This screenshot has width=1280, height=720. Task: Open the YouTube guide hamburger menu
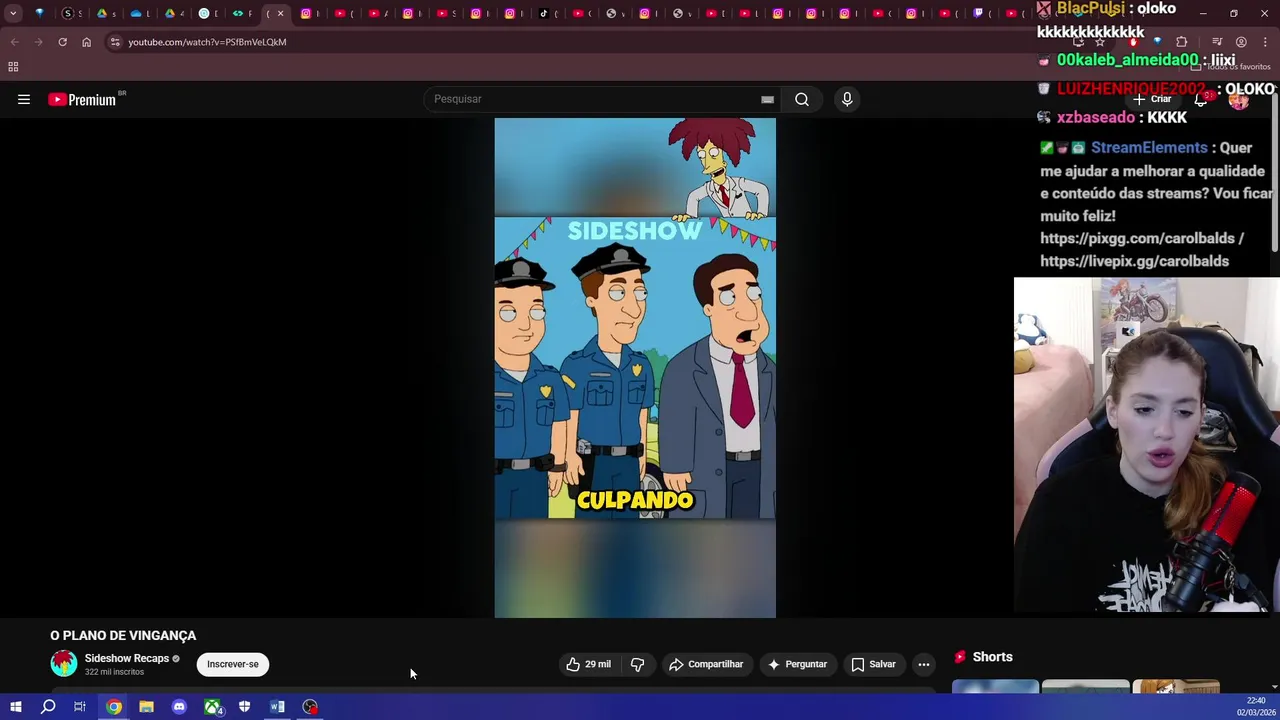tap(24, 99)
